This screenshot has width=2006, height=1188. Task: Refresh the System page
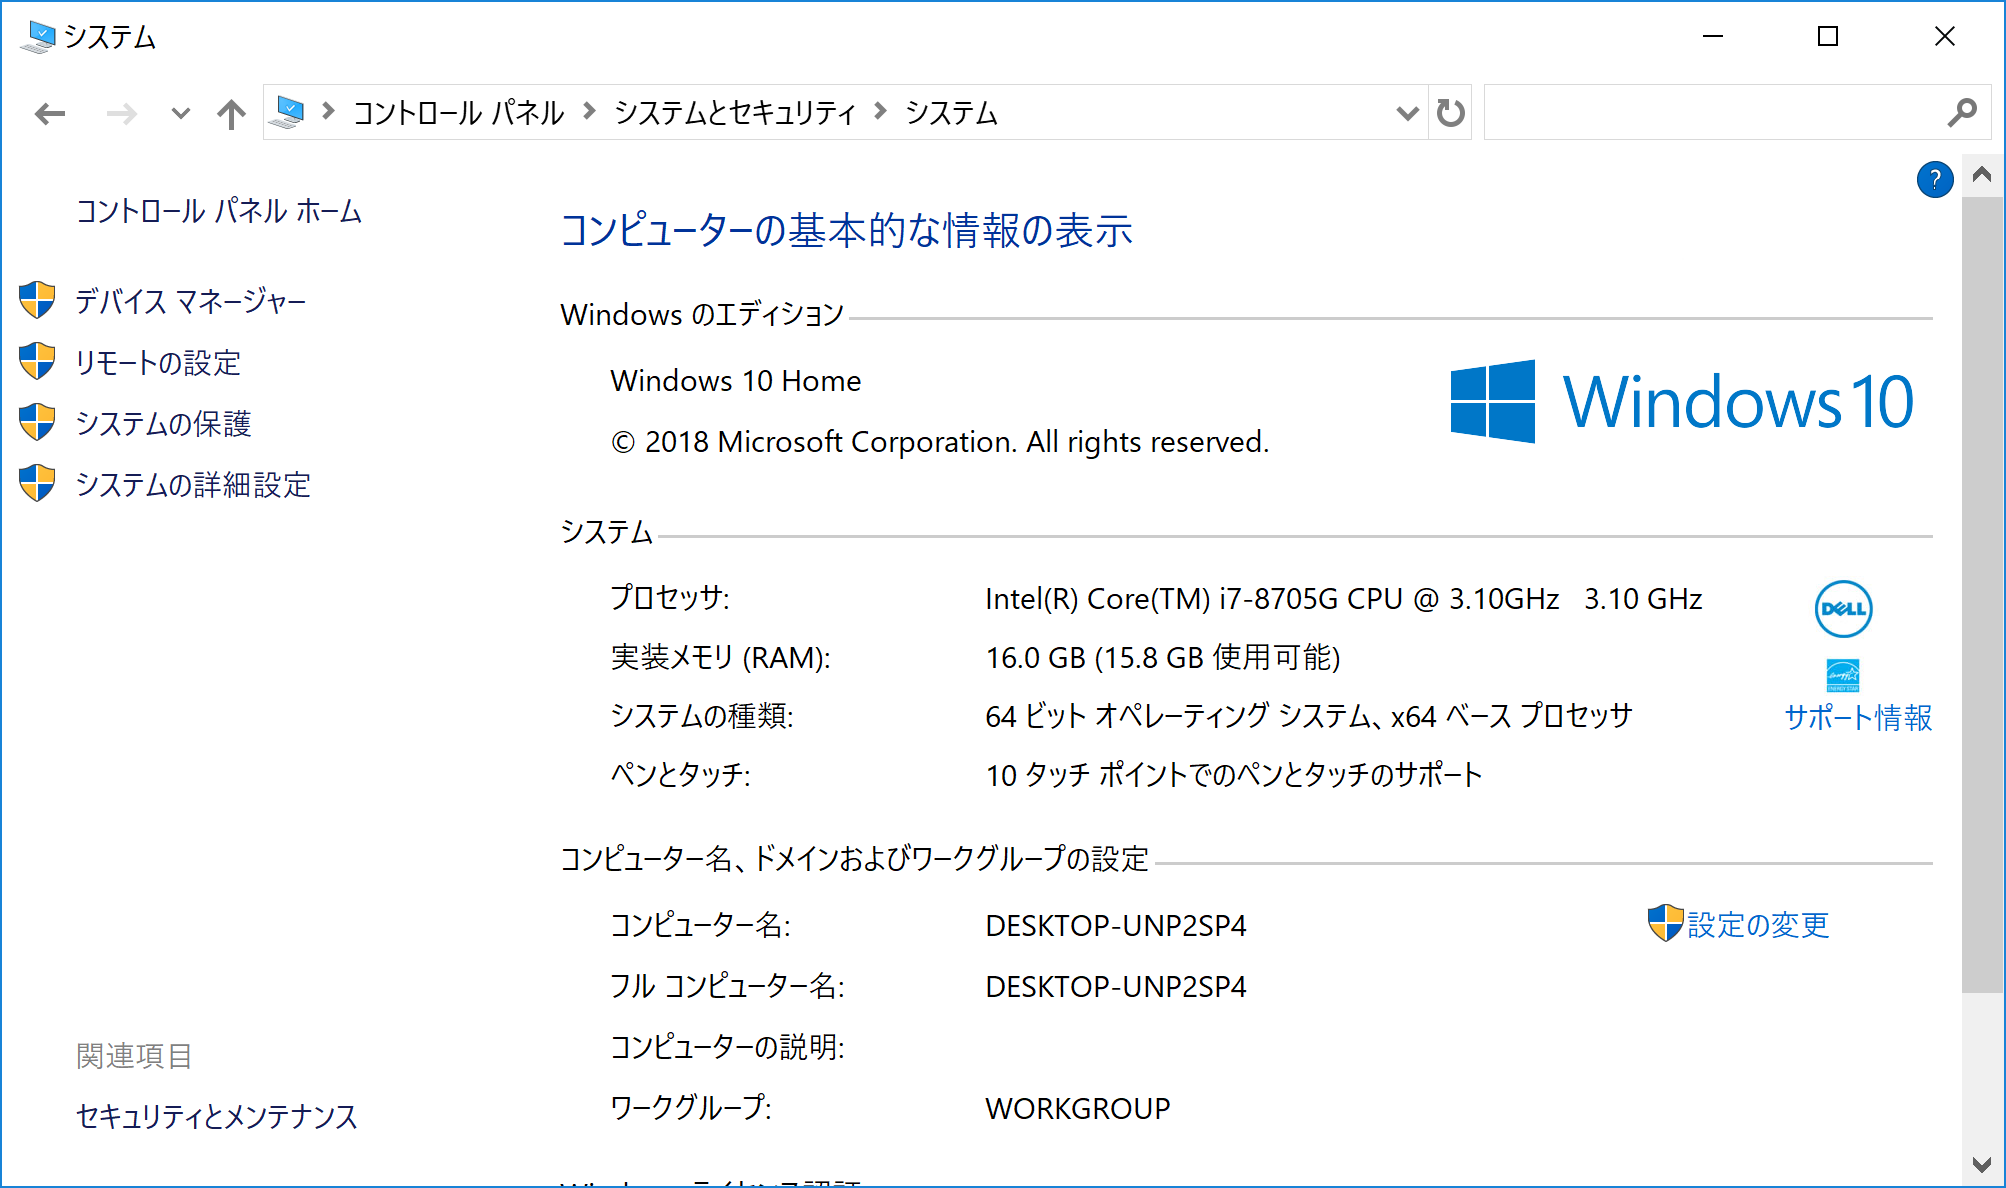coord(1451,113)
